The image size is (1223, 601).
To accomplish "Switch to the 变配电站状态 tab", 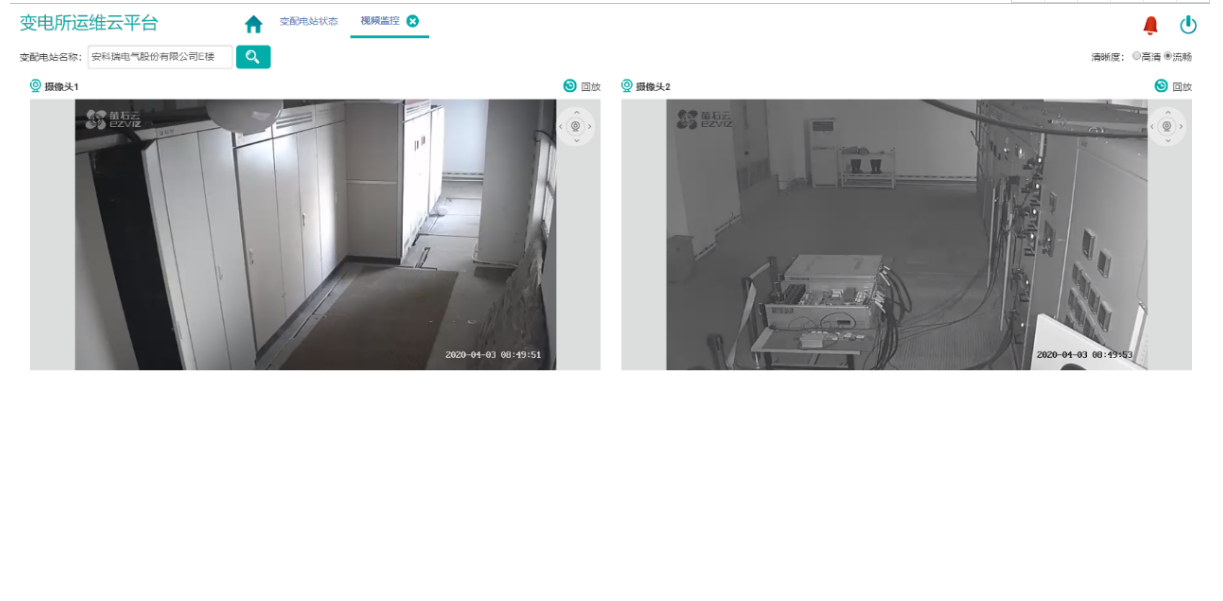I will tap(308, 21).
